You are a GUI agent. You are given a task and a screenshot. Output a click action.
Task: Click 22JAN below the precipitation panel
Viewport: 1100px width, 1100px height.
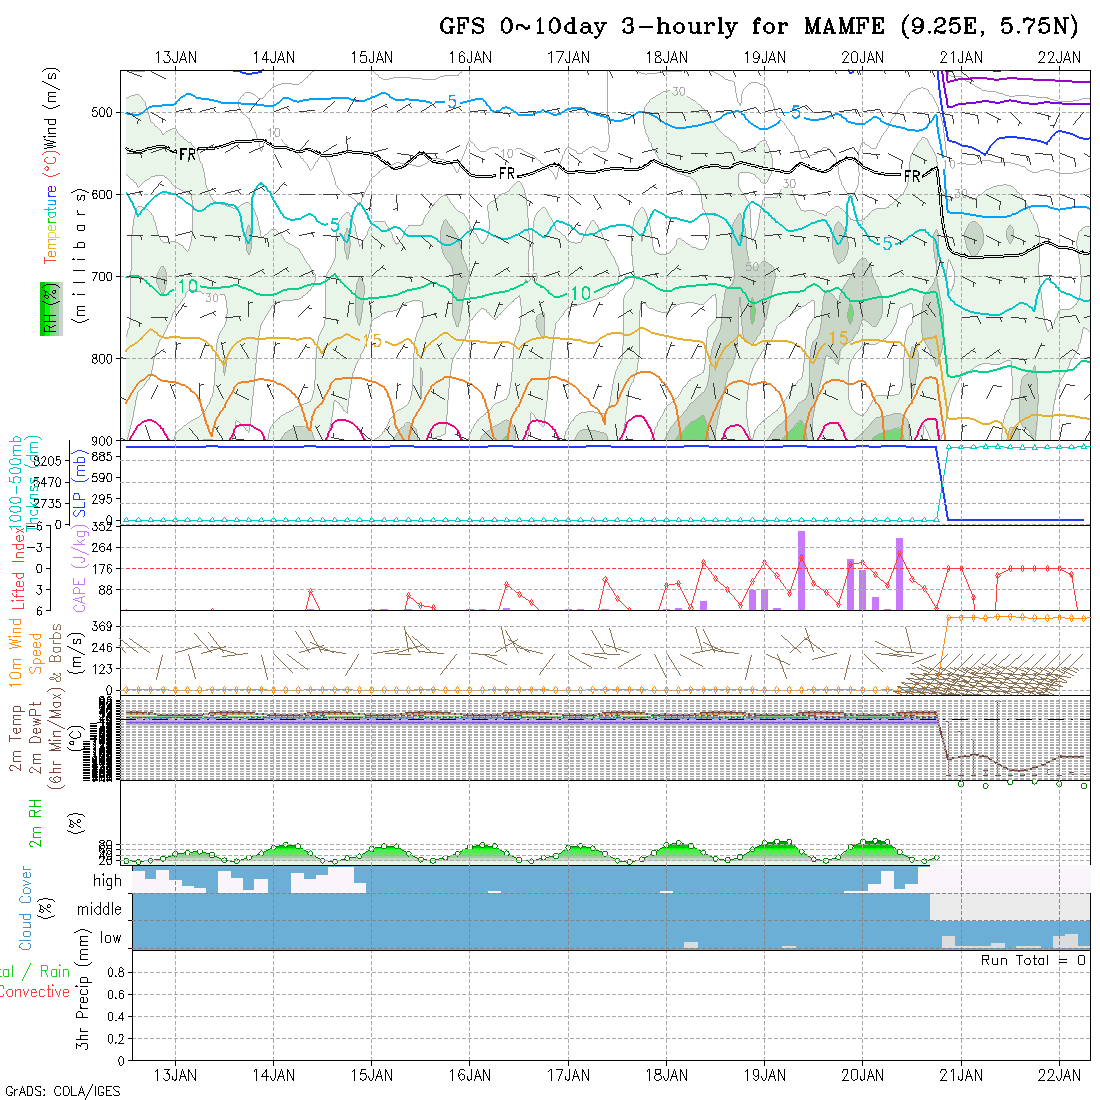coord(1059,1075)
